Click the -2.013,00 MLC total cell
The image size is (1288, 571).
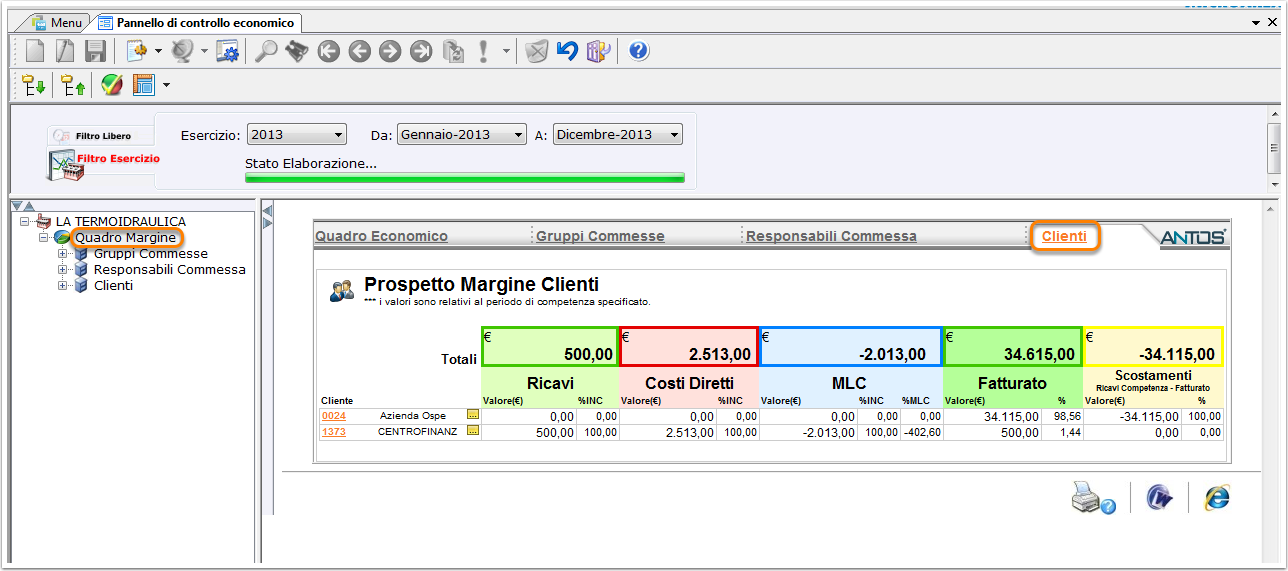(x=851, y=346)
